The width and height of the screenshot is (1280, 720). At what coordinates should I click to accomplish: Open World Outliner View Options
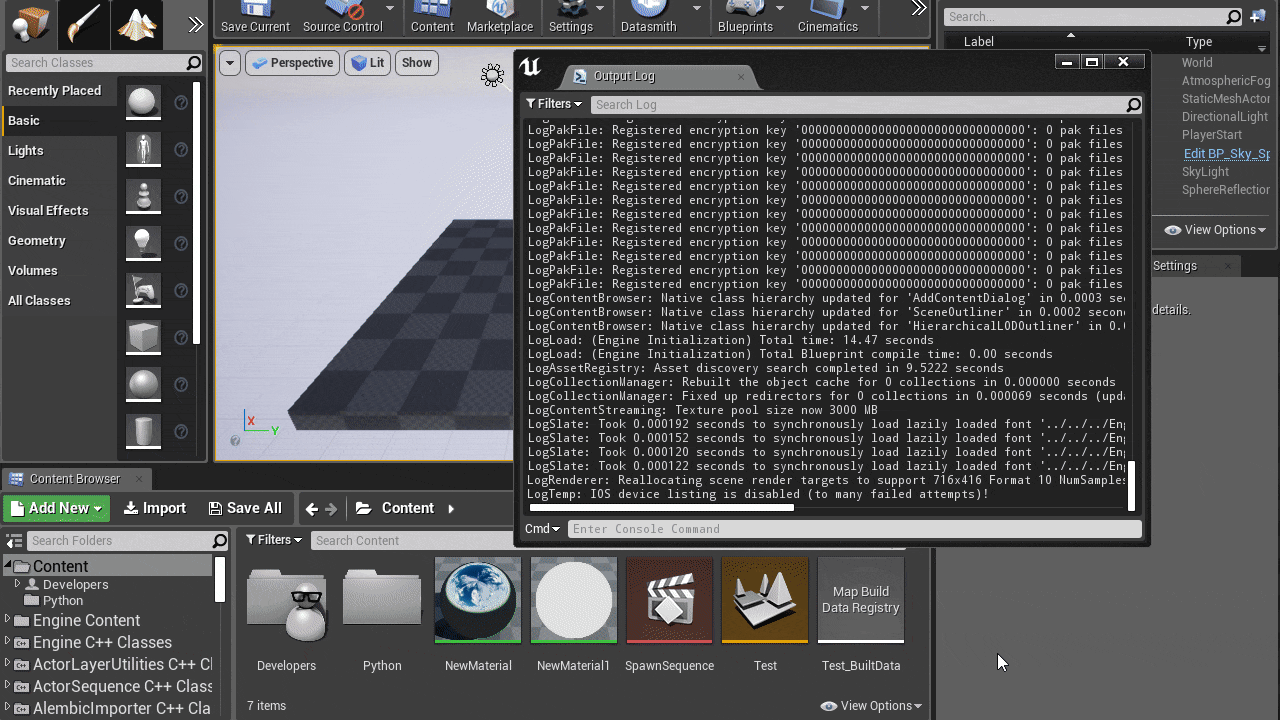point(1216,230)
